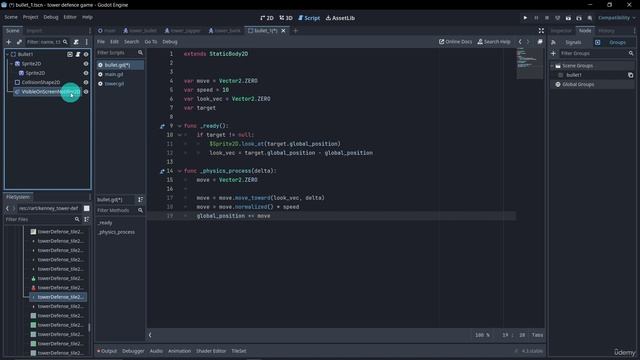Toggle visibility of child Sprite2D node
640x360 pixels.
click(x=86, y=73)
